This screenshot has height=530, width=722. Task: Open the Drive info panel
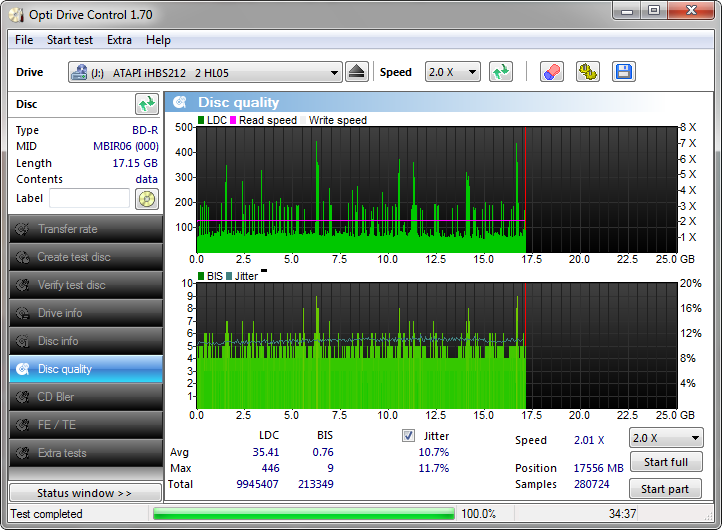[86, 313]
